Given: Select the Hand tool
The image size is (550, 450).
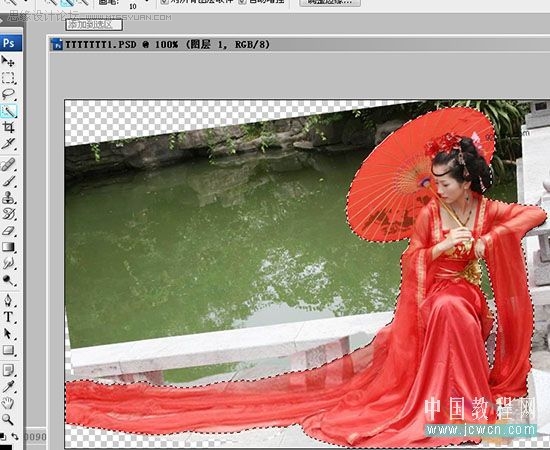Looking at the screenshot, I should pyautogui.click(x=8, y=403).
